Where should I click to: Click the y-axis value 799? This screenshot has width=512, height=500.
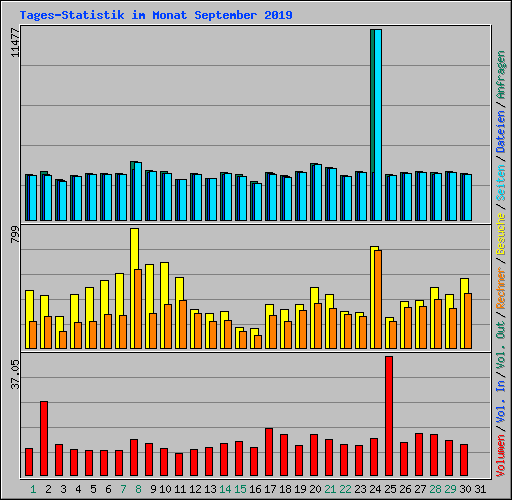tap(15, 234)
